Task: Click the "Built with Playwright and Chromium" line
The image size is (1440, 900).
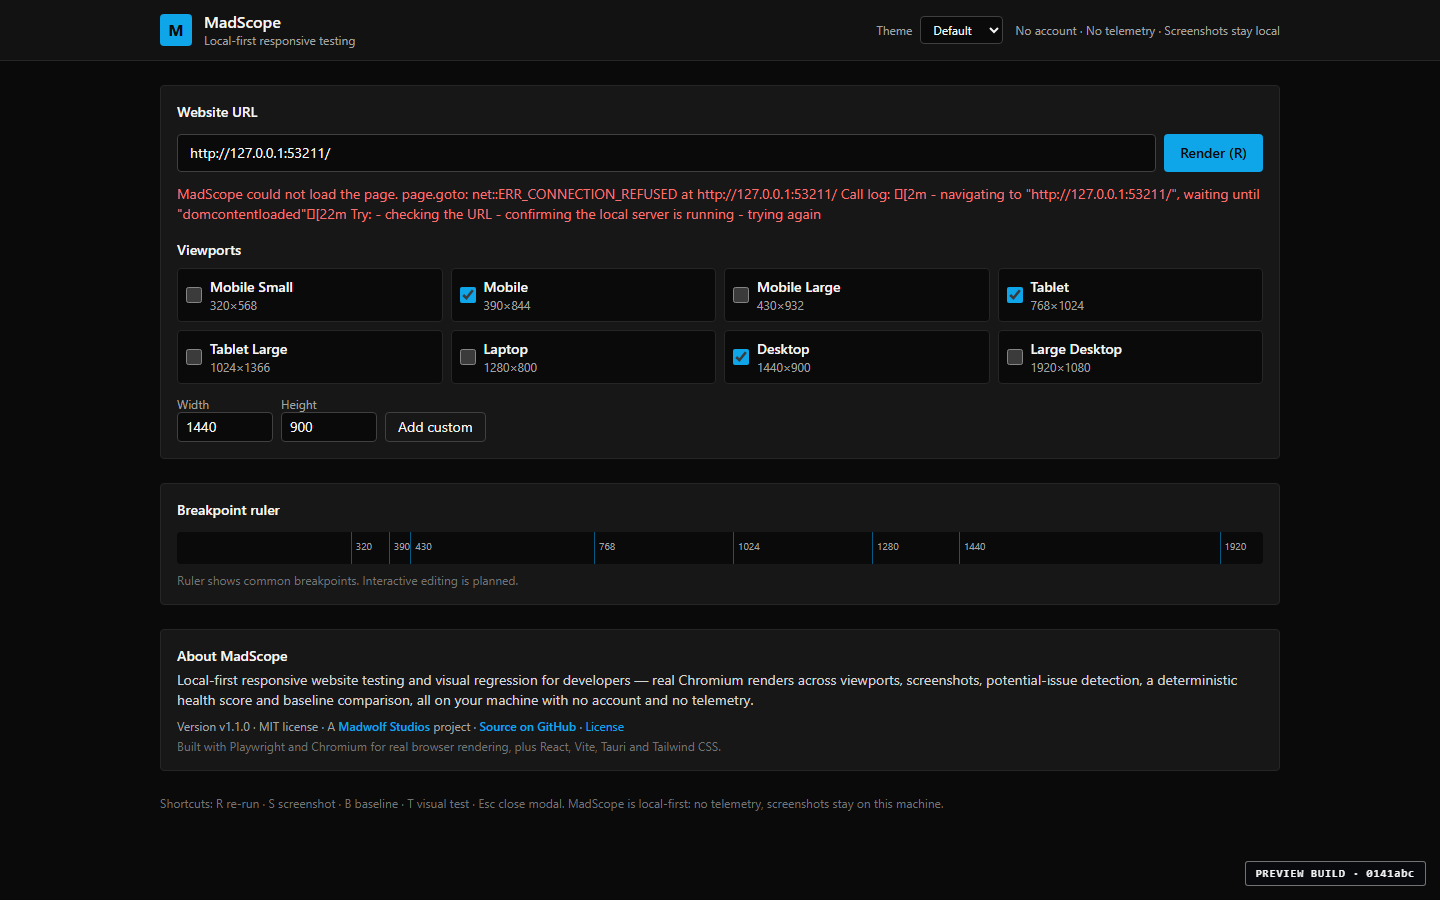Action: coord(448,747)
